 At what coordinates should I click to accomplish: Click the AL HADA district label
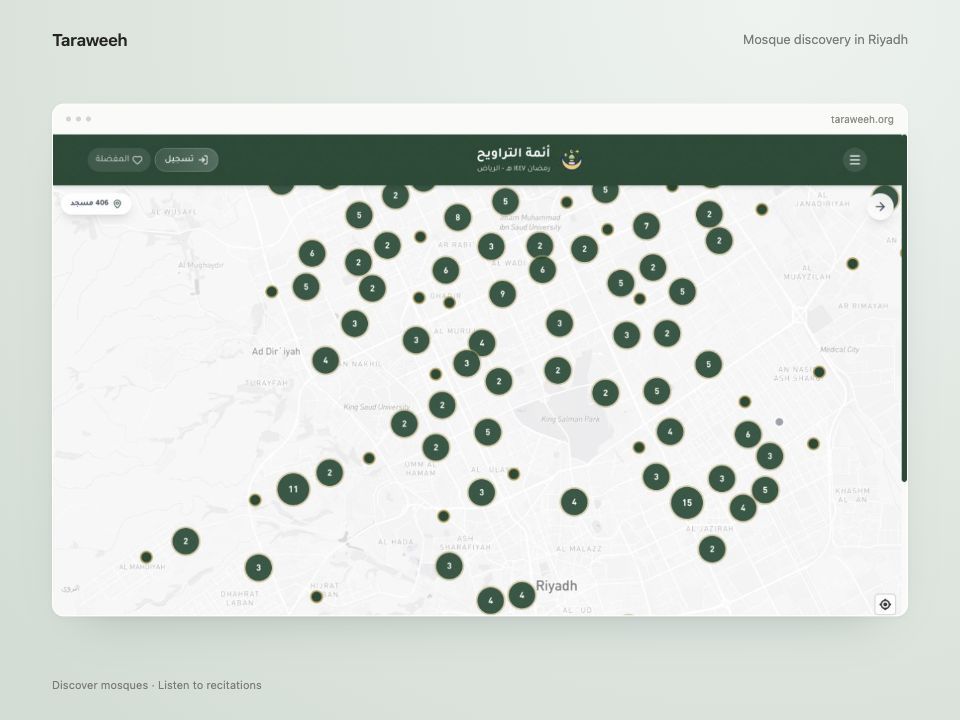pos(396,542)
